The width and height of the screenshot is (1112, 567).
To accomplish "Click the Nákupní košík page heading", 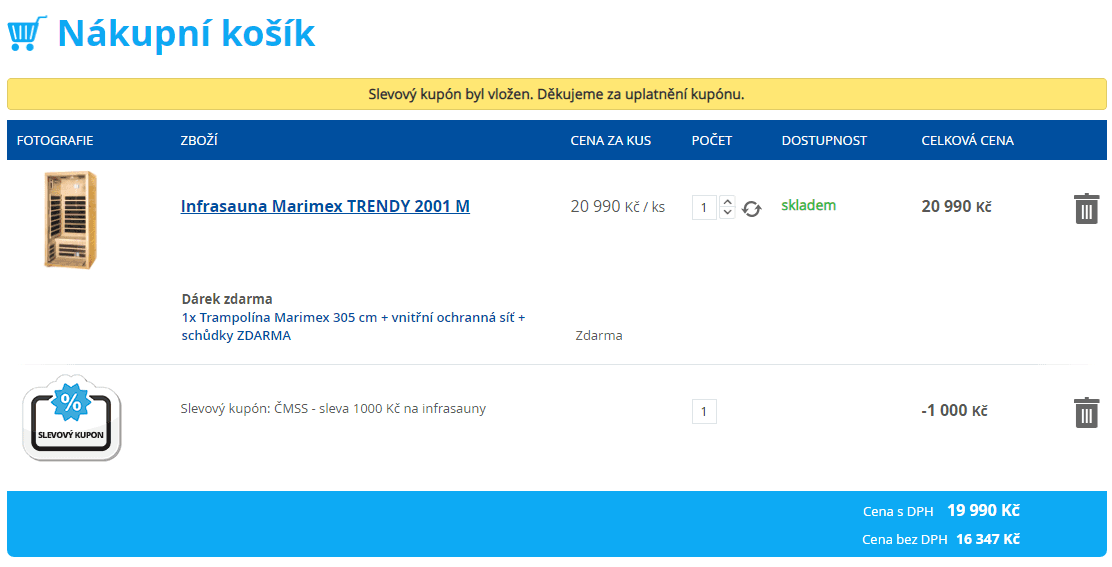I will pyautogui.click(x=187, y=33).
